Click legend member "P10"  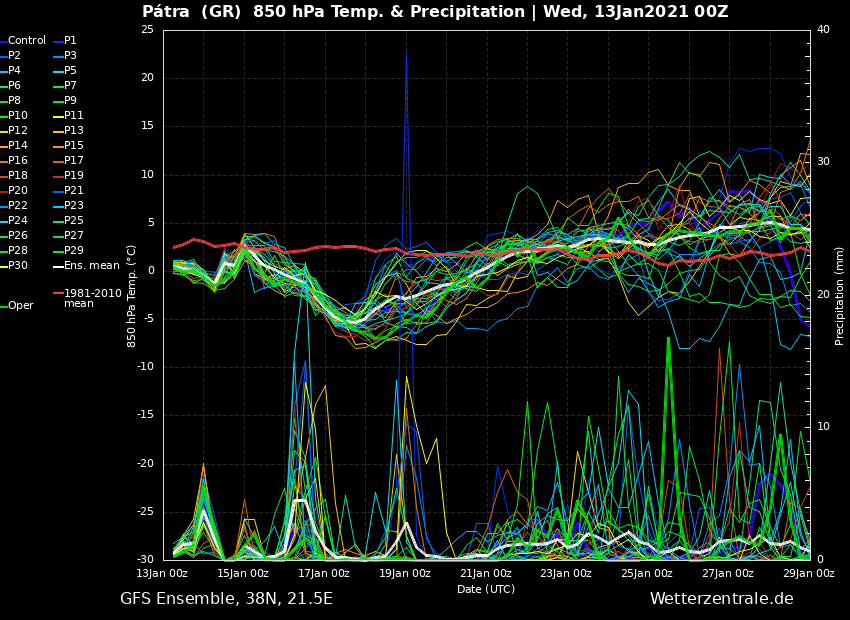14,115
